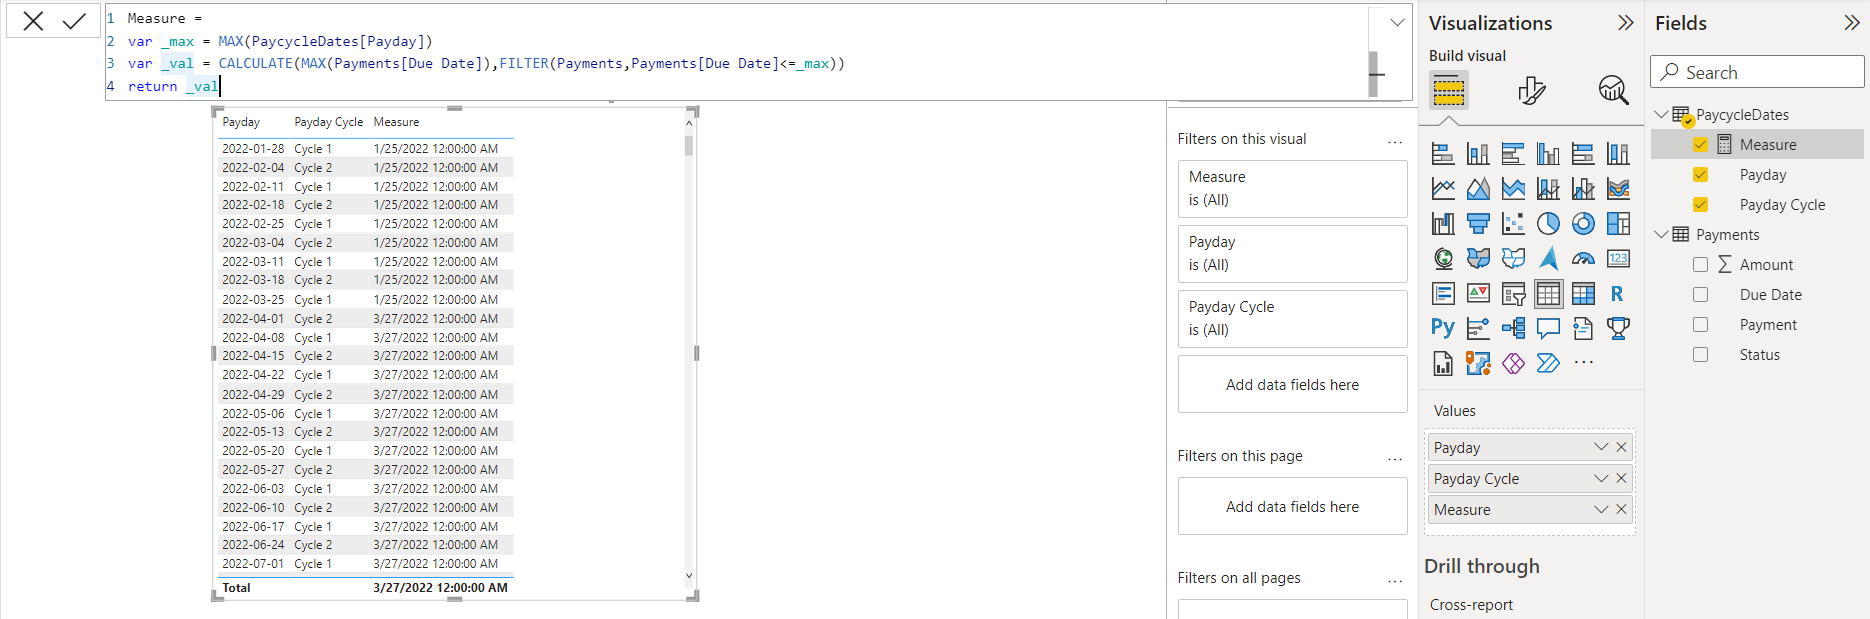Collapse the Visualizations pane
The height and width of the screenshot is (619, 1870).
tap(1625, 23)
